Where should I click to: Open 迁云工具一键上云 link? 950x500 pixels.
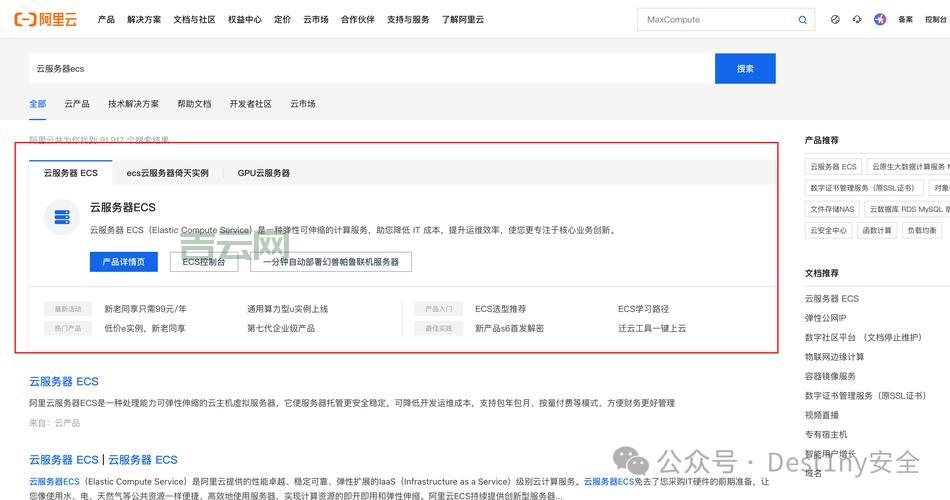(x=652, y=328)
